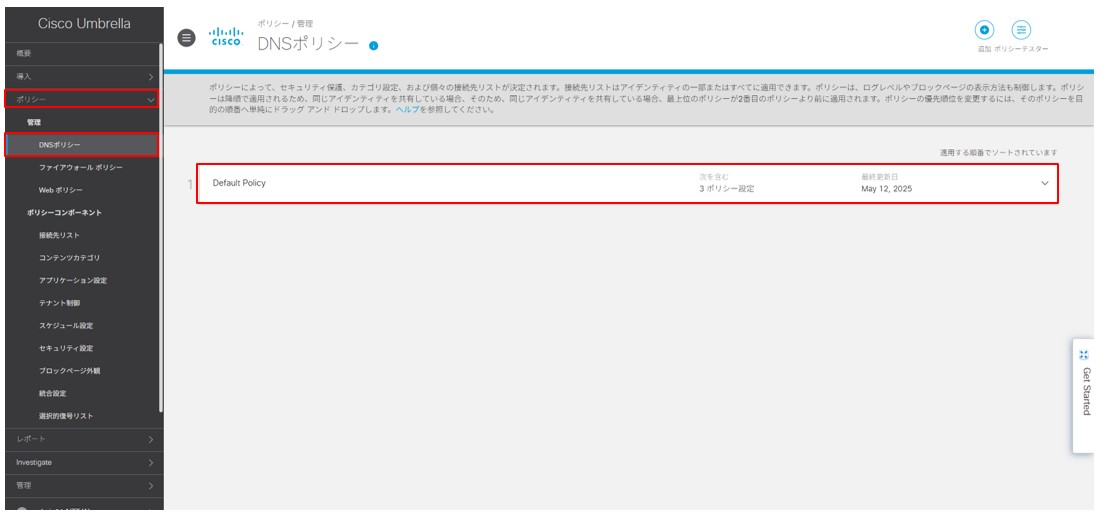Open コンテンツカテゴリ in the sidebar
The height and width of the screenshot is (517, 1102).
coord(70,258)
